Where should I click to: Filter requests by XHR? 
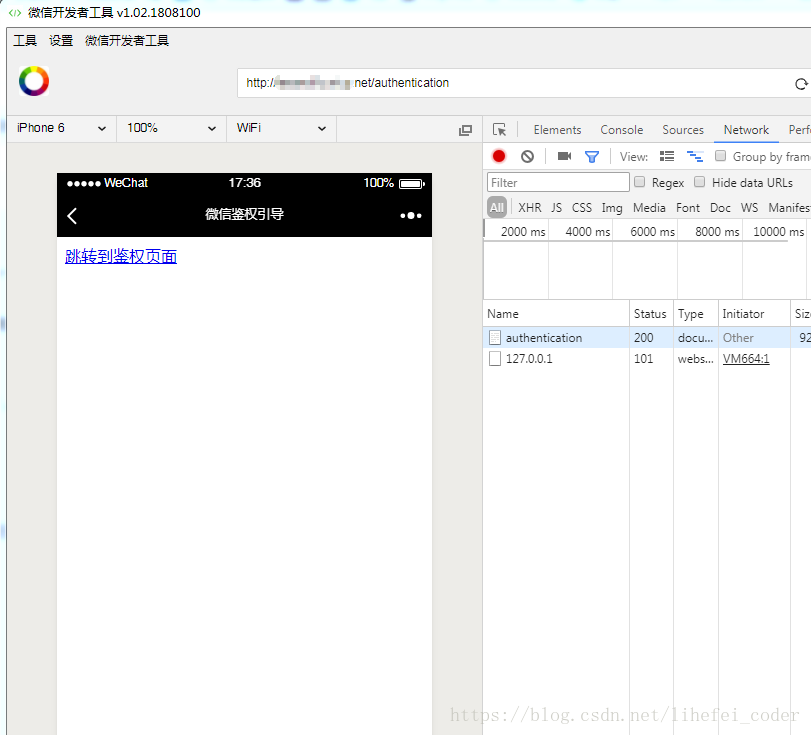click(530, 208)
